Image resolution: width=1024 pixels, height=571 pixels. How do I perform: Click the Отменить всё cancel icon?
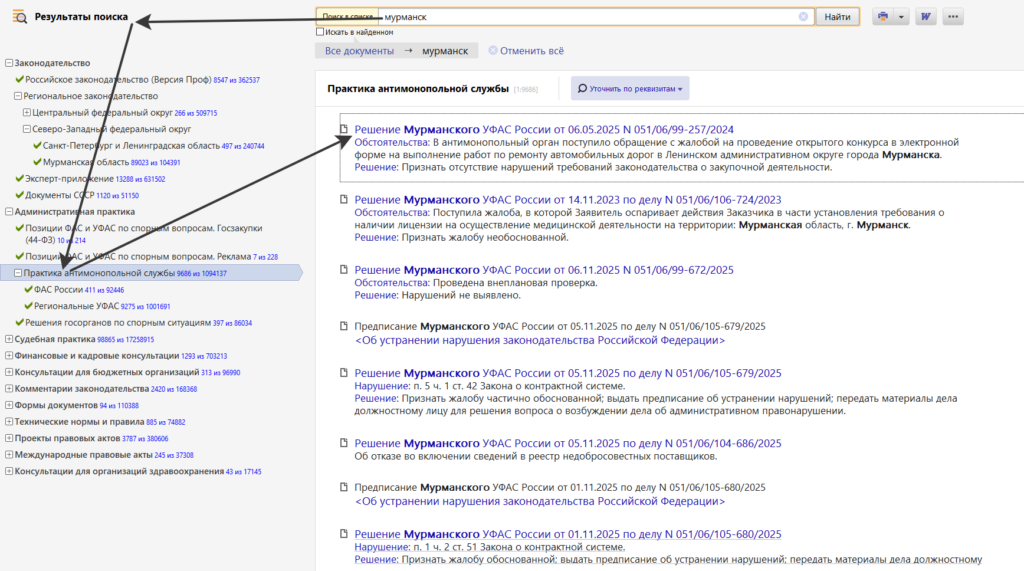(492, 50)
